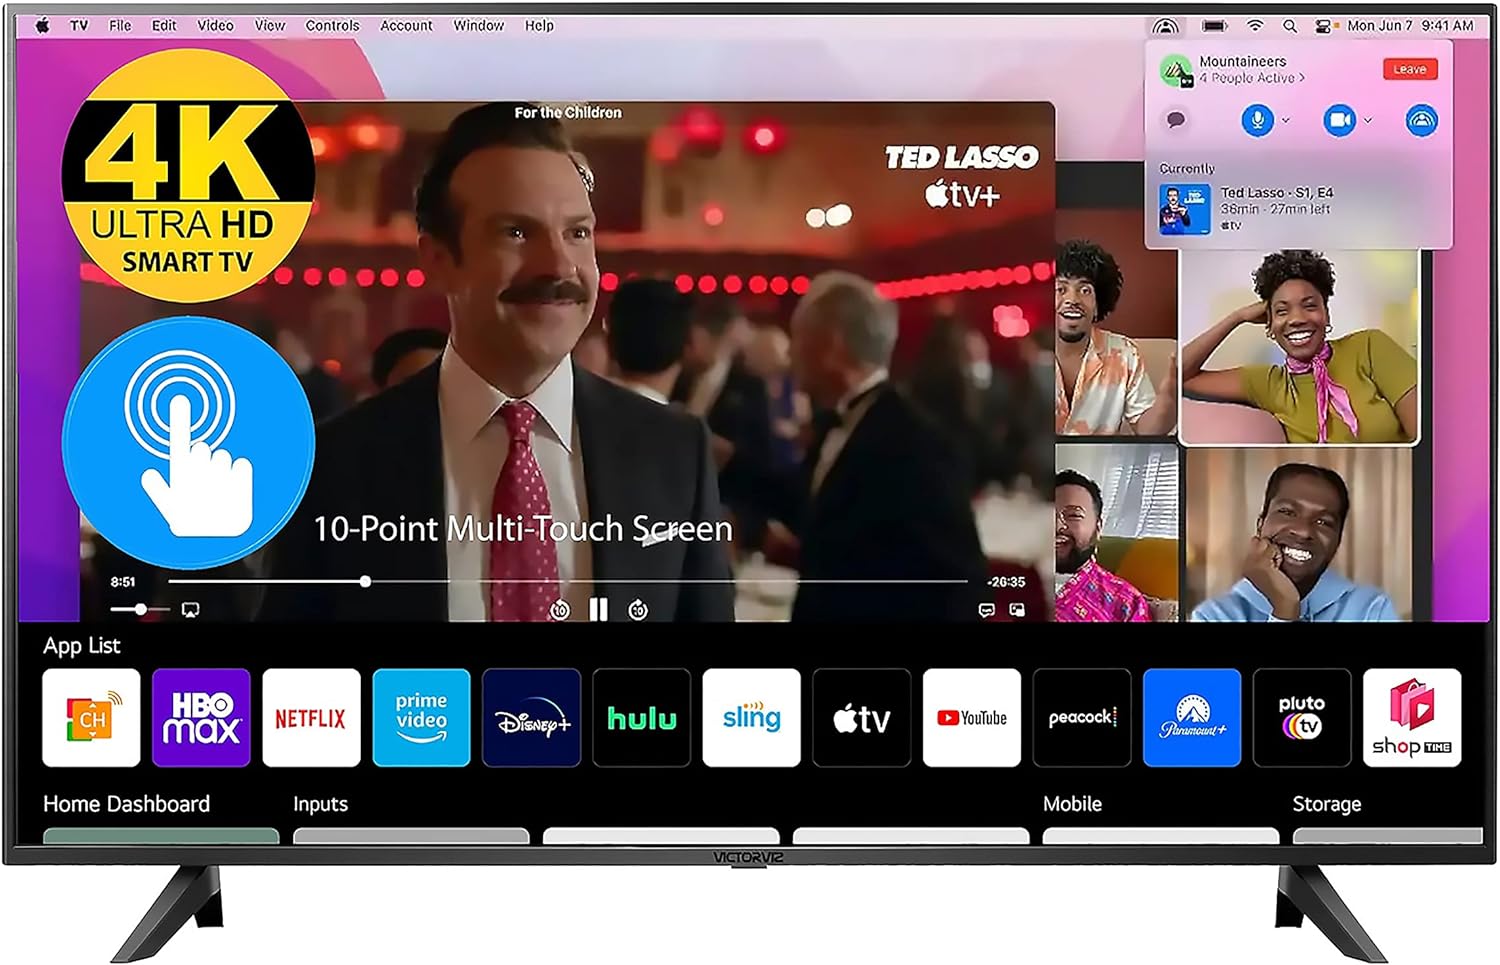Open the 4 People Active disclosure
Screen dimensions: 1500x965
(x=1251, y=78)
